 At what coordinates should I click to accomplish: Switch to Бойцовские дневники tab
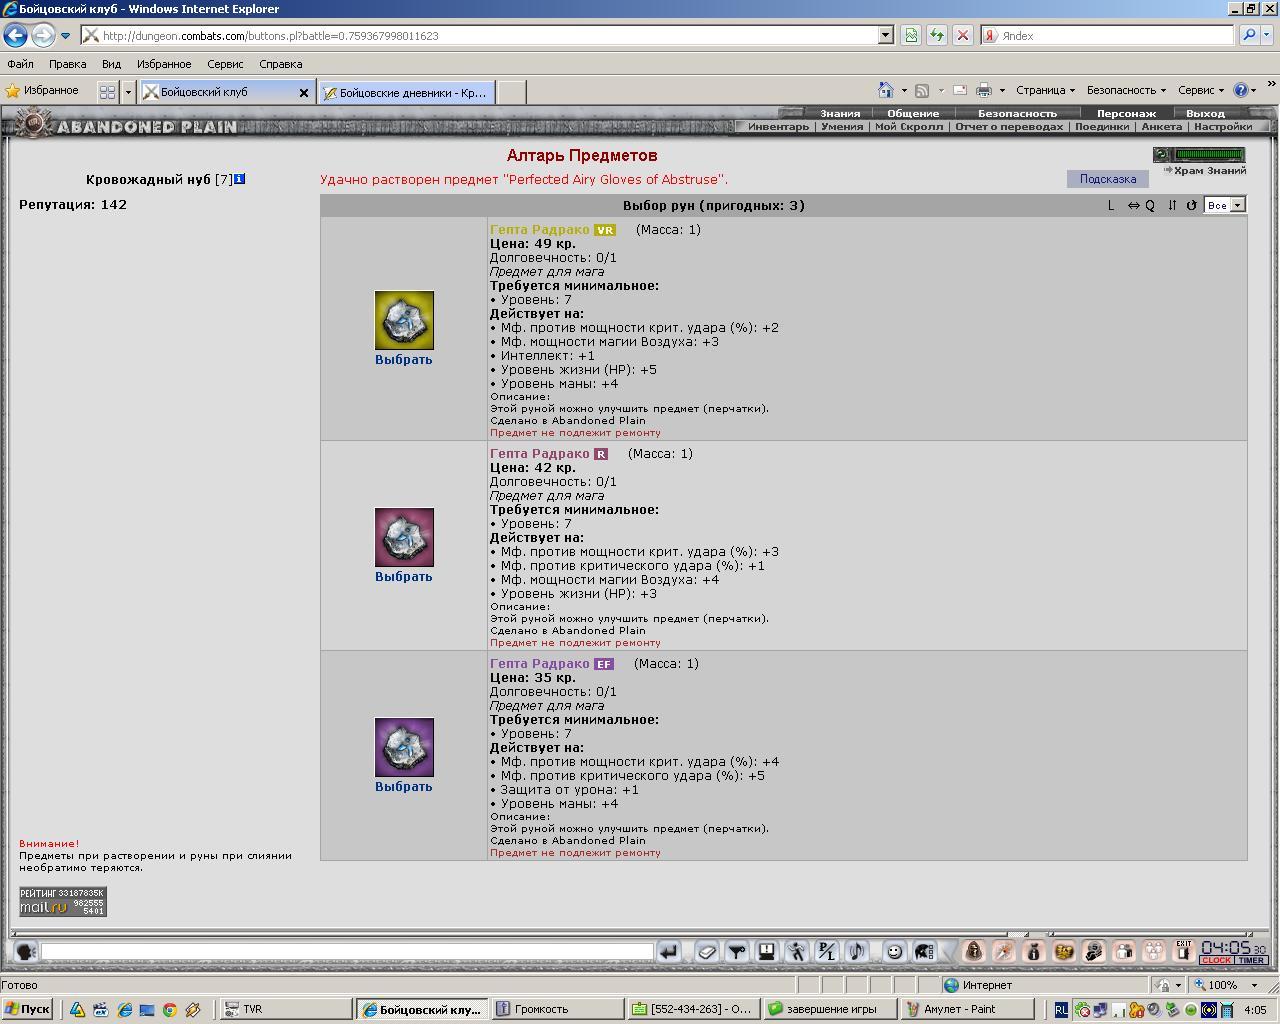click(x=407, y=92)
